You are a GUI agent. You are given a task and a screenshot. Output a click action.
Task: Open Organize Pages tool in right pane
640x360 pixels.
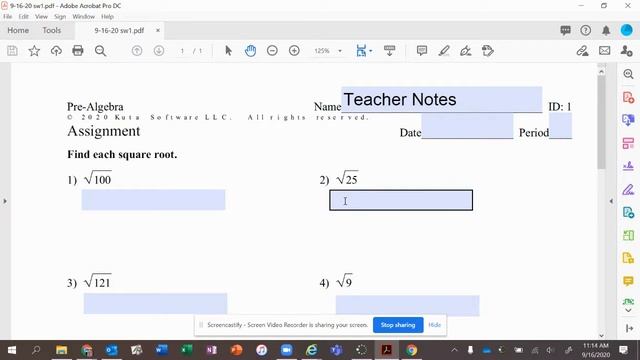coord(628,143)
